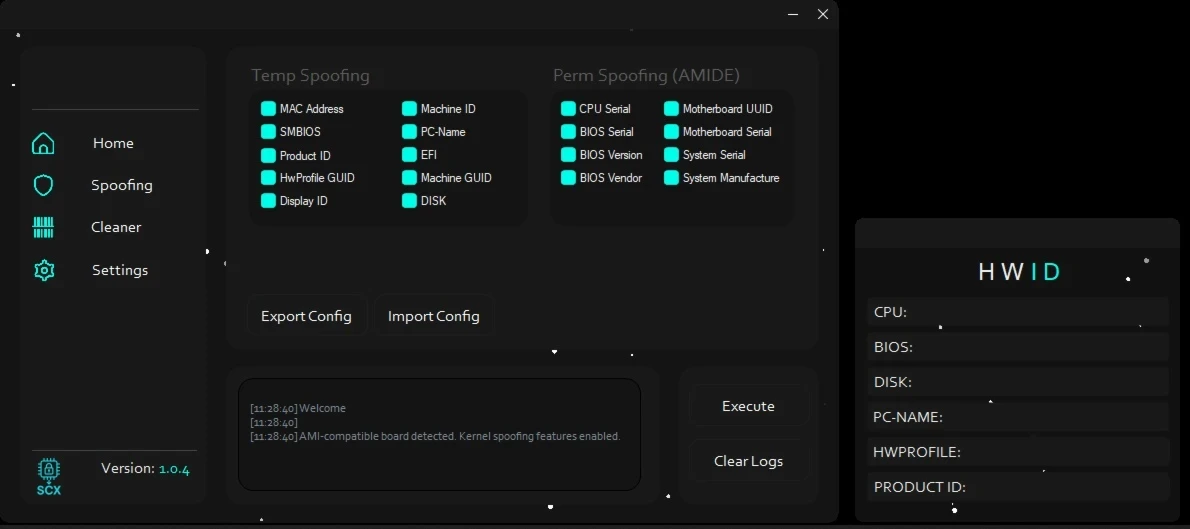Enable the BIOS Vendor checkbox

pos(568,178)
